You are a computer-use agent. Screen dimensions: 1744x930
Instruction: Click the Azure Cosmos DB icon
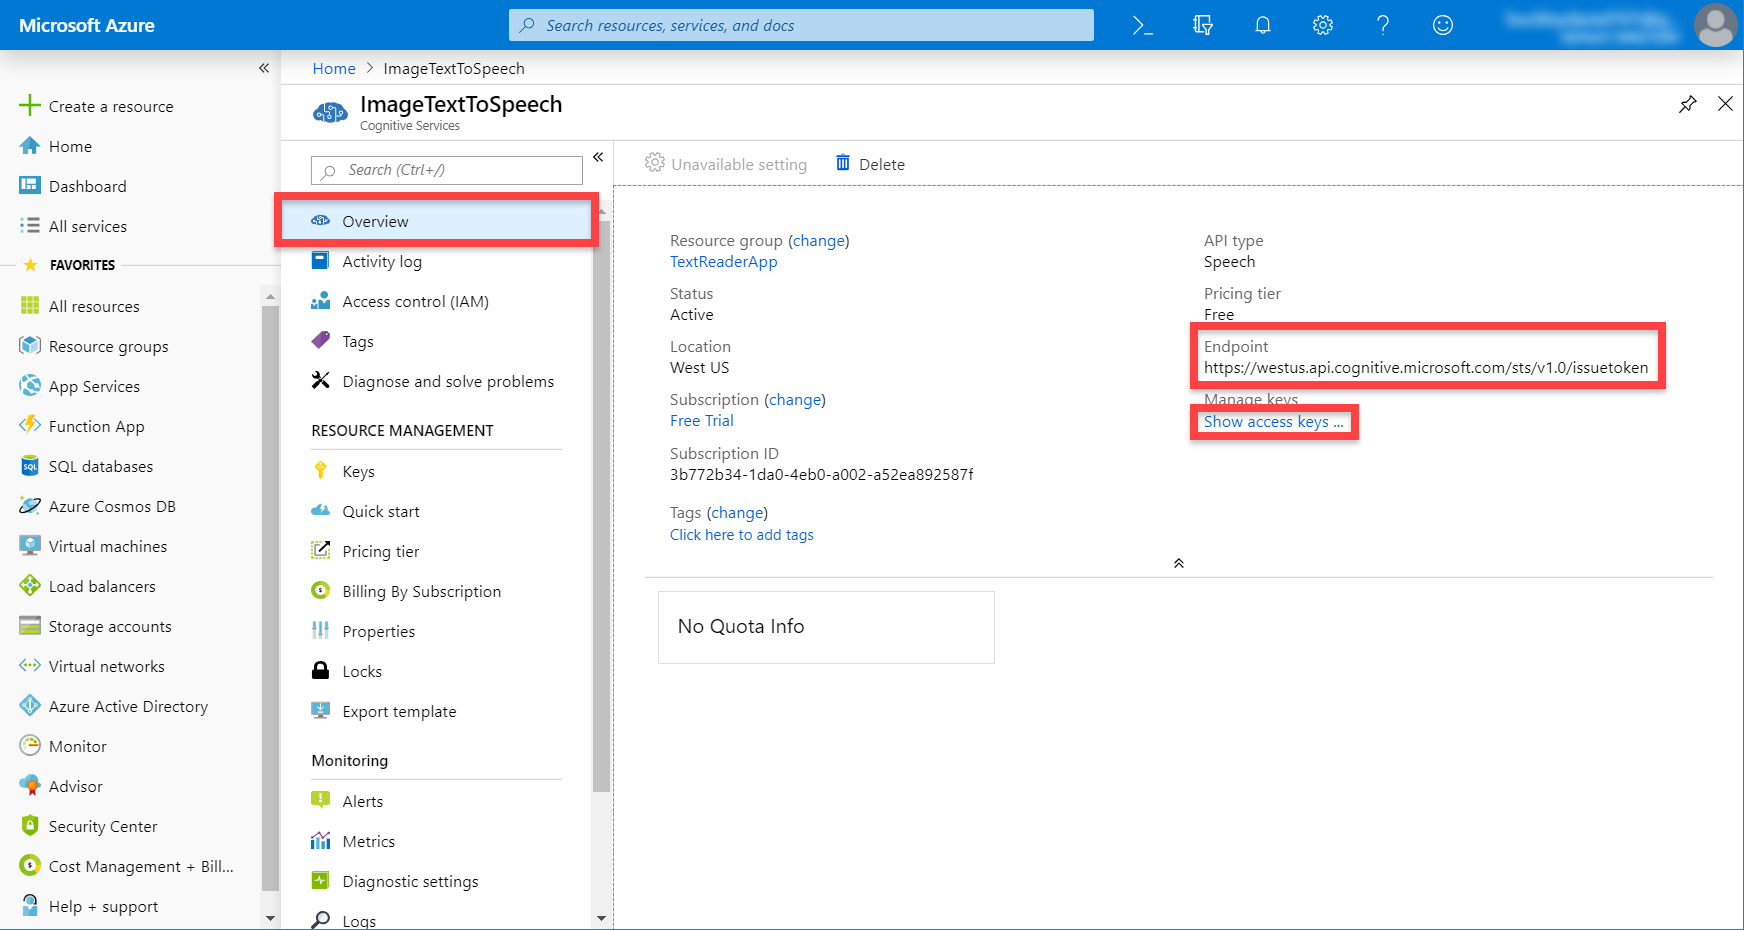30,506
